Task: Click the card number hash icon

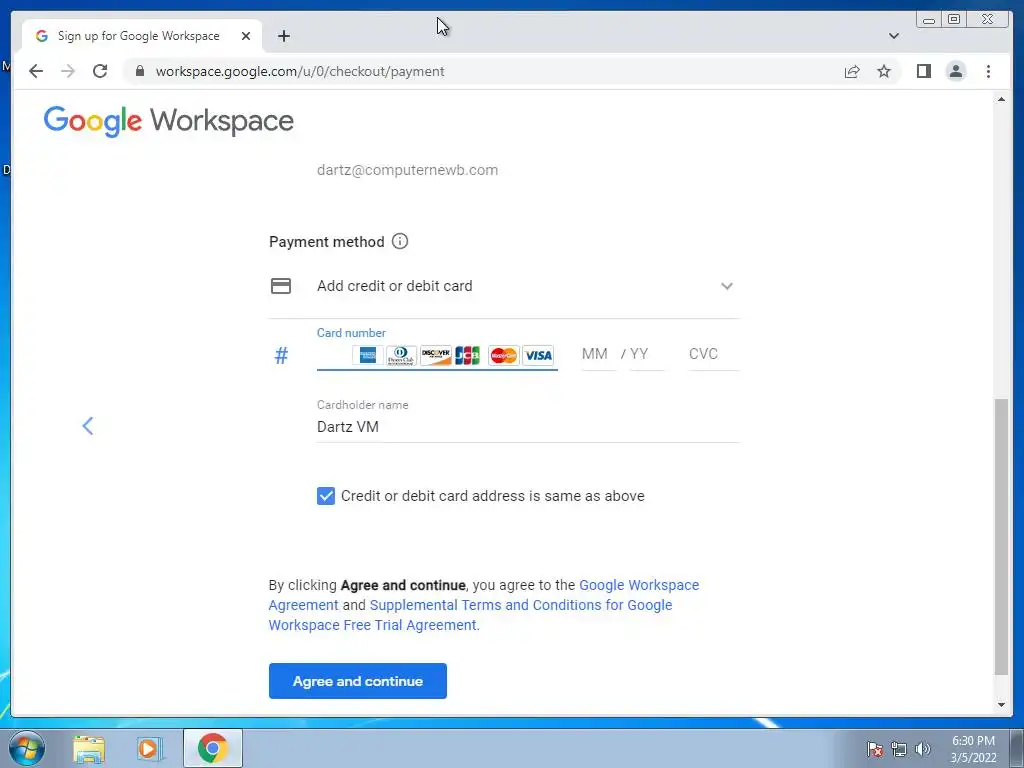Action: tap(281, 355)
